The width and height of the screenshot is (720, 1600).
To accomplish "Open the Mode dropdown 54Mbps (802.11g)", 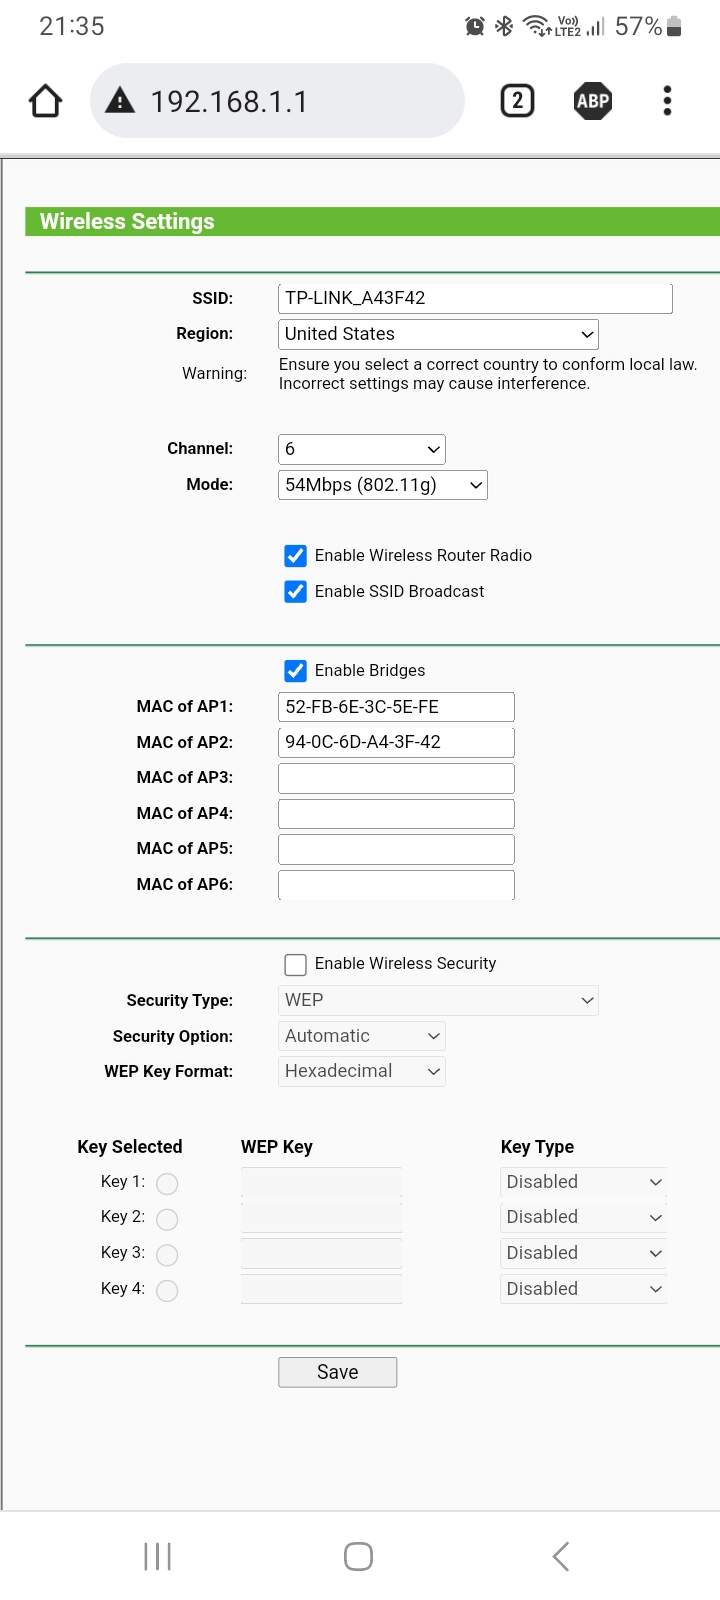I will [x=382, y=485].
